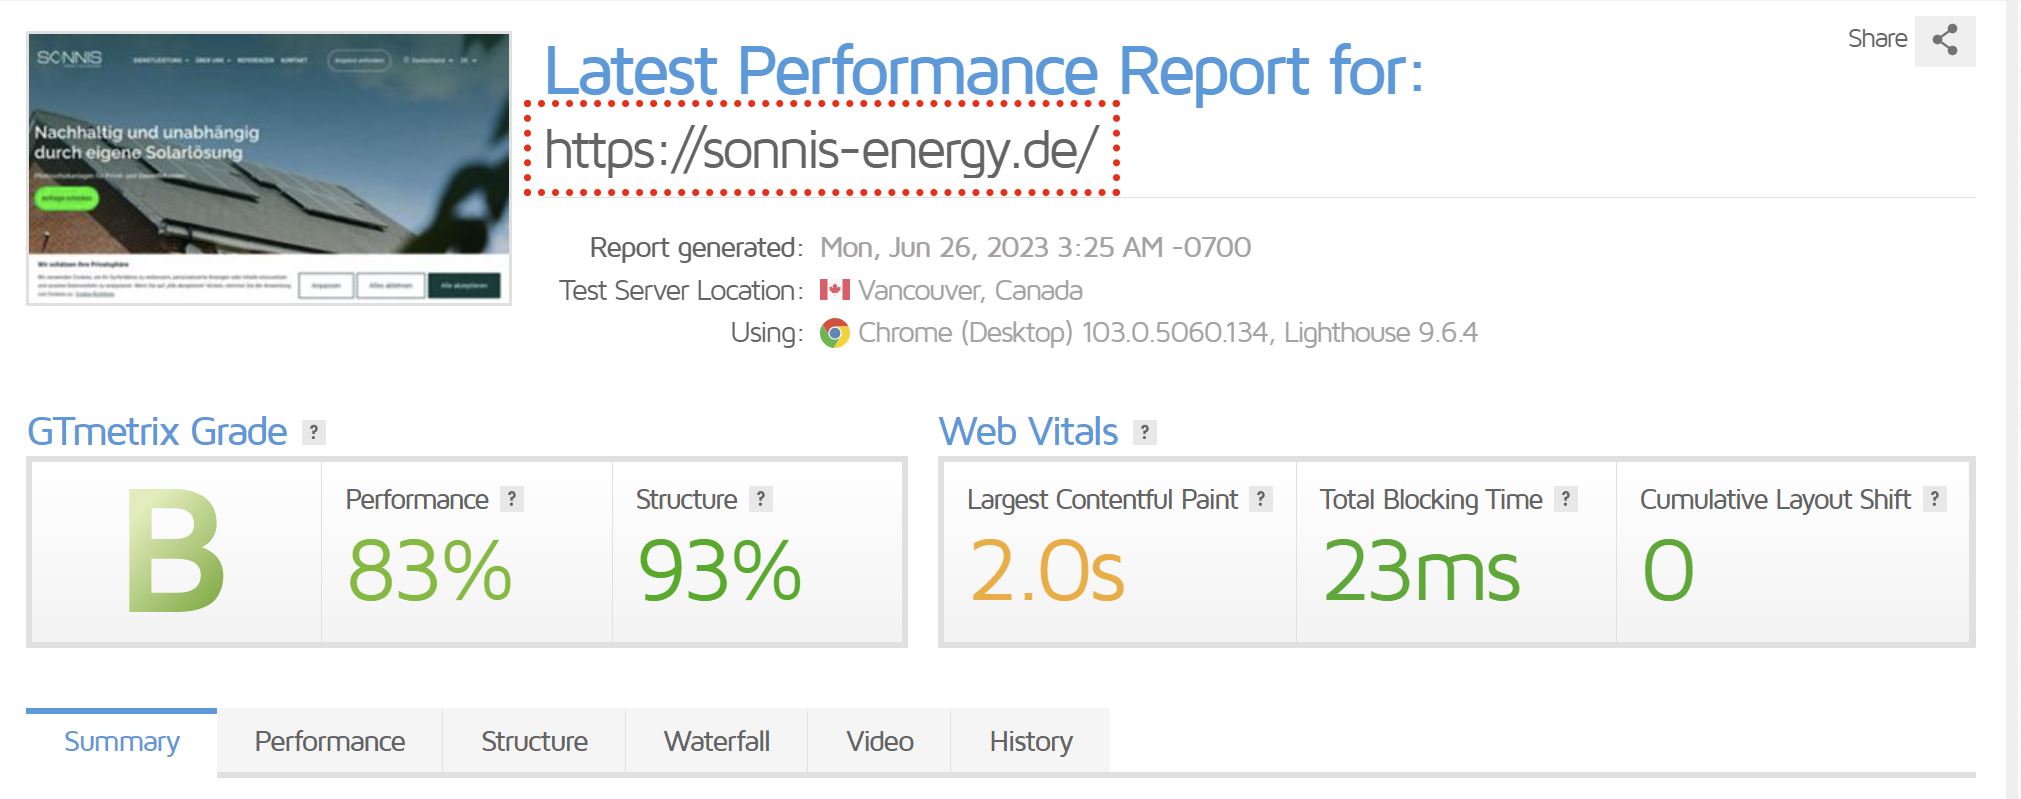This screenshot has height=799, width=2021.
Task: Select the Video tab
Action: (x=880, y=742)
